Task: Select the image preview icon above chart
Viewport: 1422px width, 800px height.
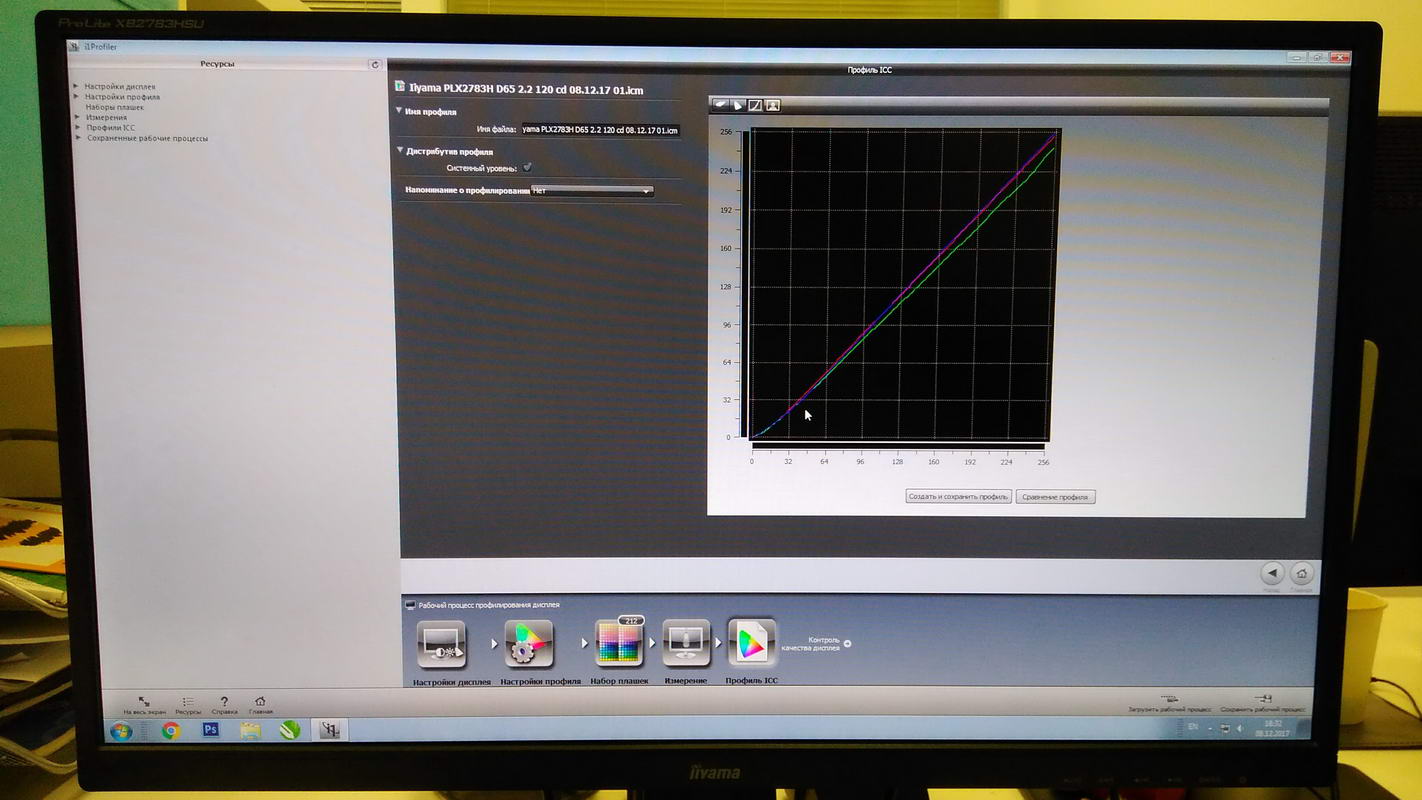Action: [772, 104]
